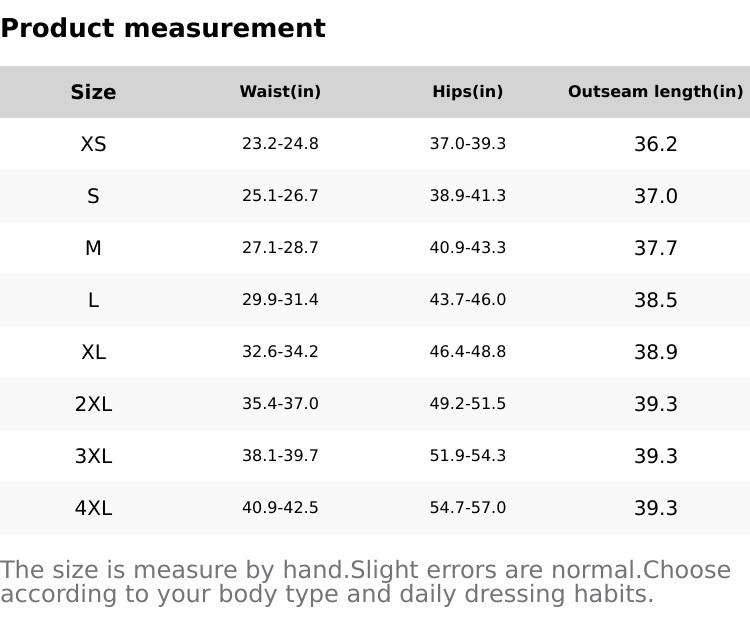The height and width of the screenshot is (630, 750).
Task: Click waist value 32.6-34.2
Action: tap(280, 352)
